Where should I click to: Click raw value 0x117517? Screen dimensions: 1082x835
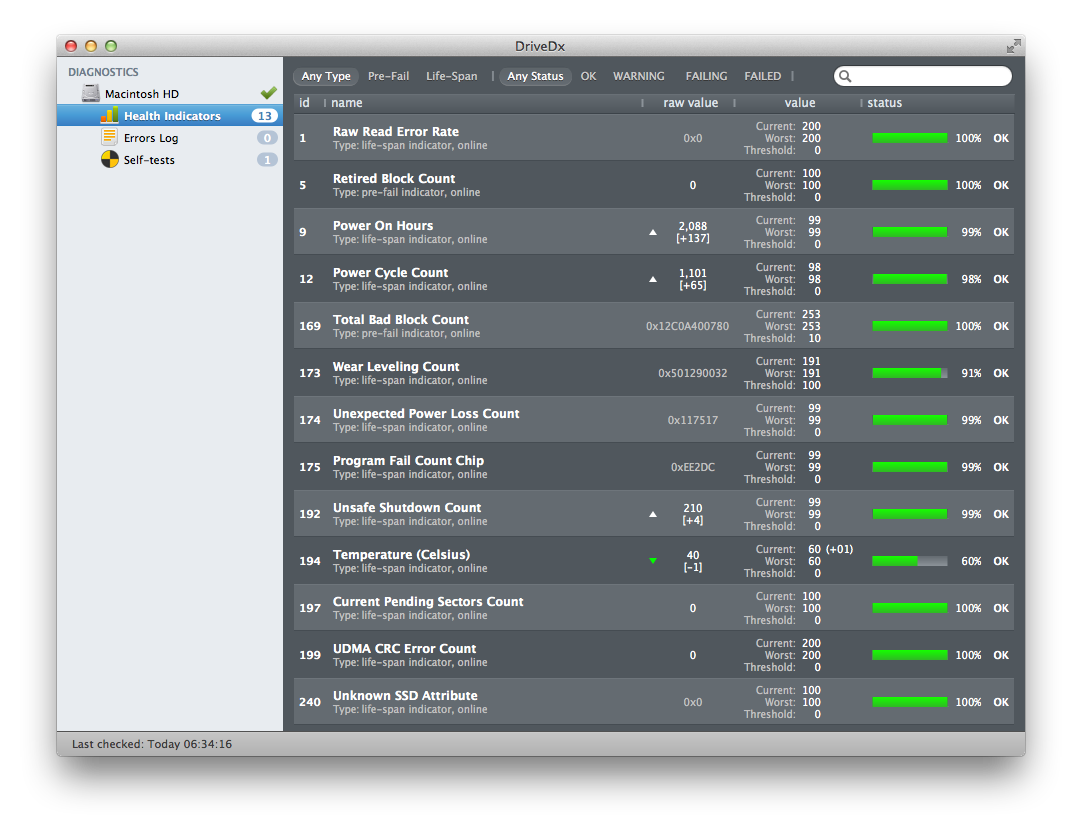pyautogui.click(x=693, y=420)
